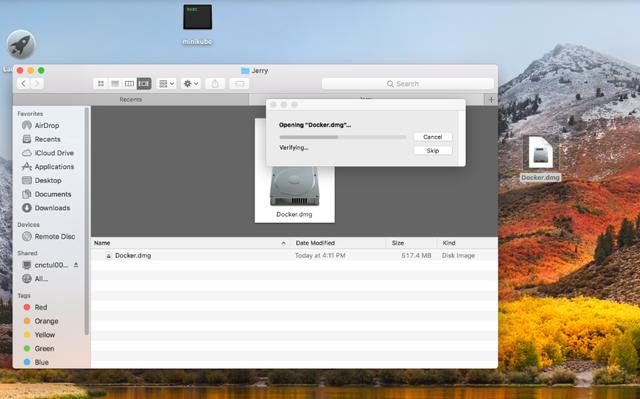
Task: Click the Share toolbar button
Action: (215, 84)
